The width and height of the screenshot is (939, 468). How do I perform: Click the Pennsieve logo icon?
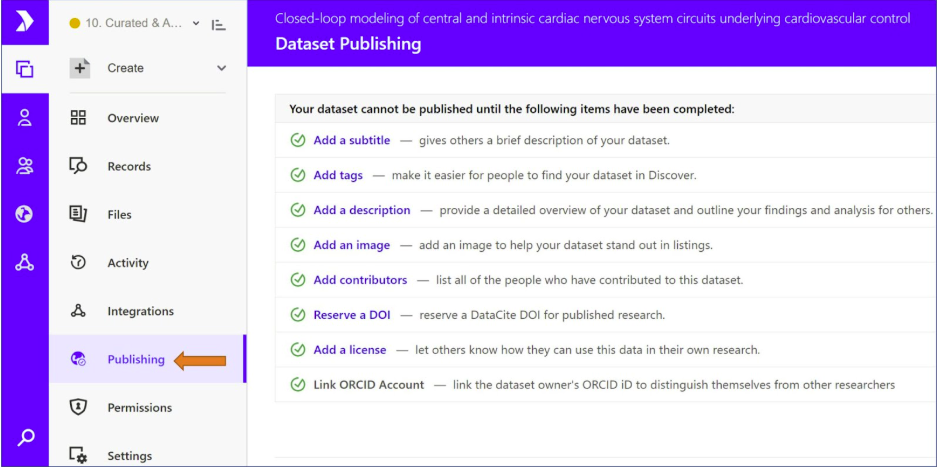point(25,22)
